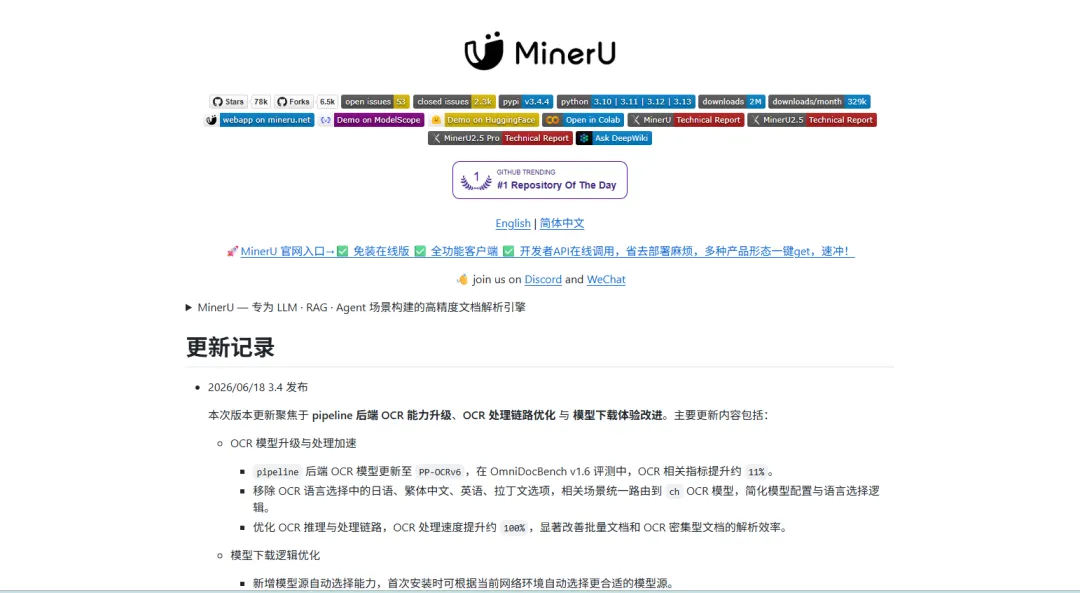Click the MinerU logo at the top
The width and height of the screenshot is (1080, 593).
point(540,51)
